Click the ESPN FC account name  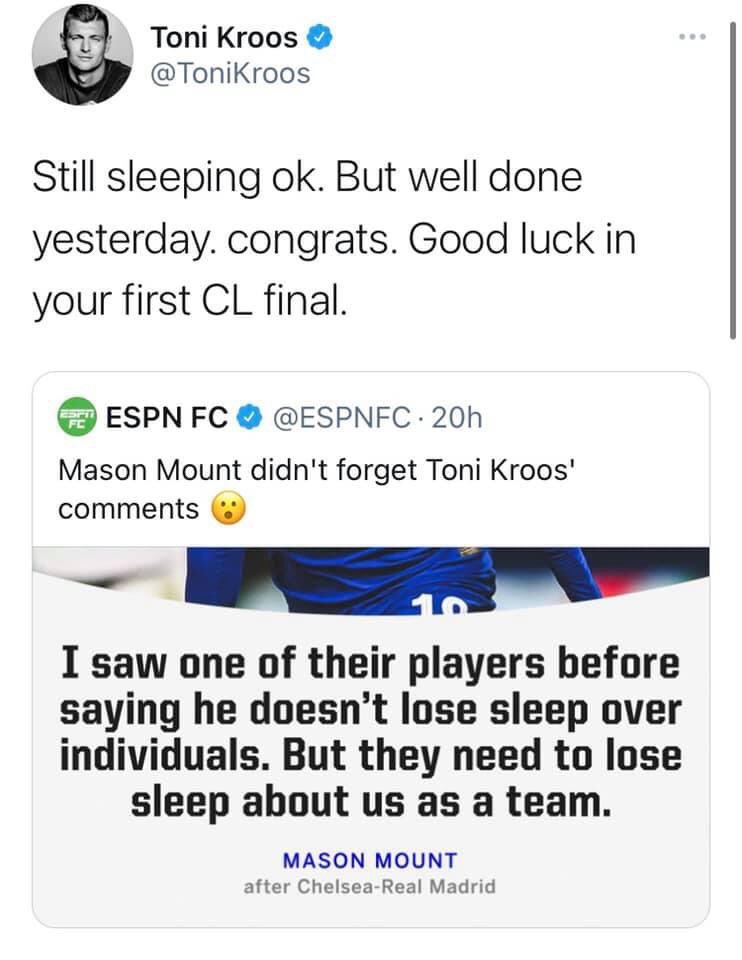click(x=166, y=417)
